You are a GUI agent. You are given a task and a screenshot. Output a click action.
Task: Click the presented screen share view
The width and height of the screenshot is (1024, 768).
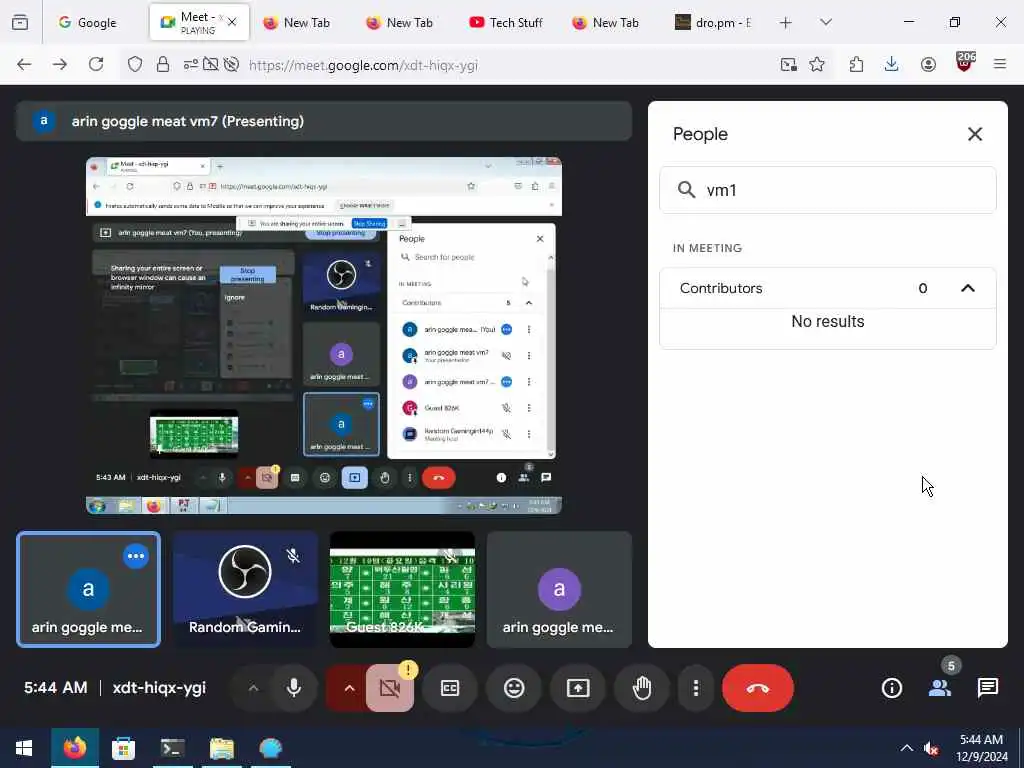(x=324, y=336)
